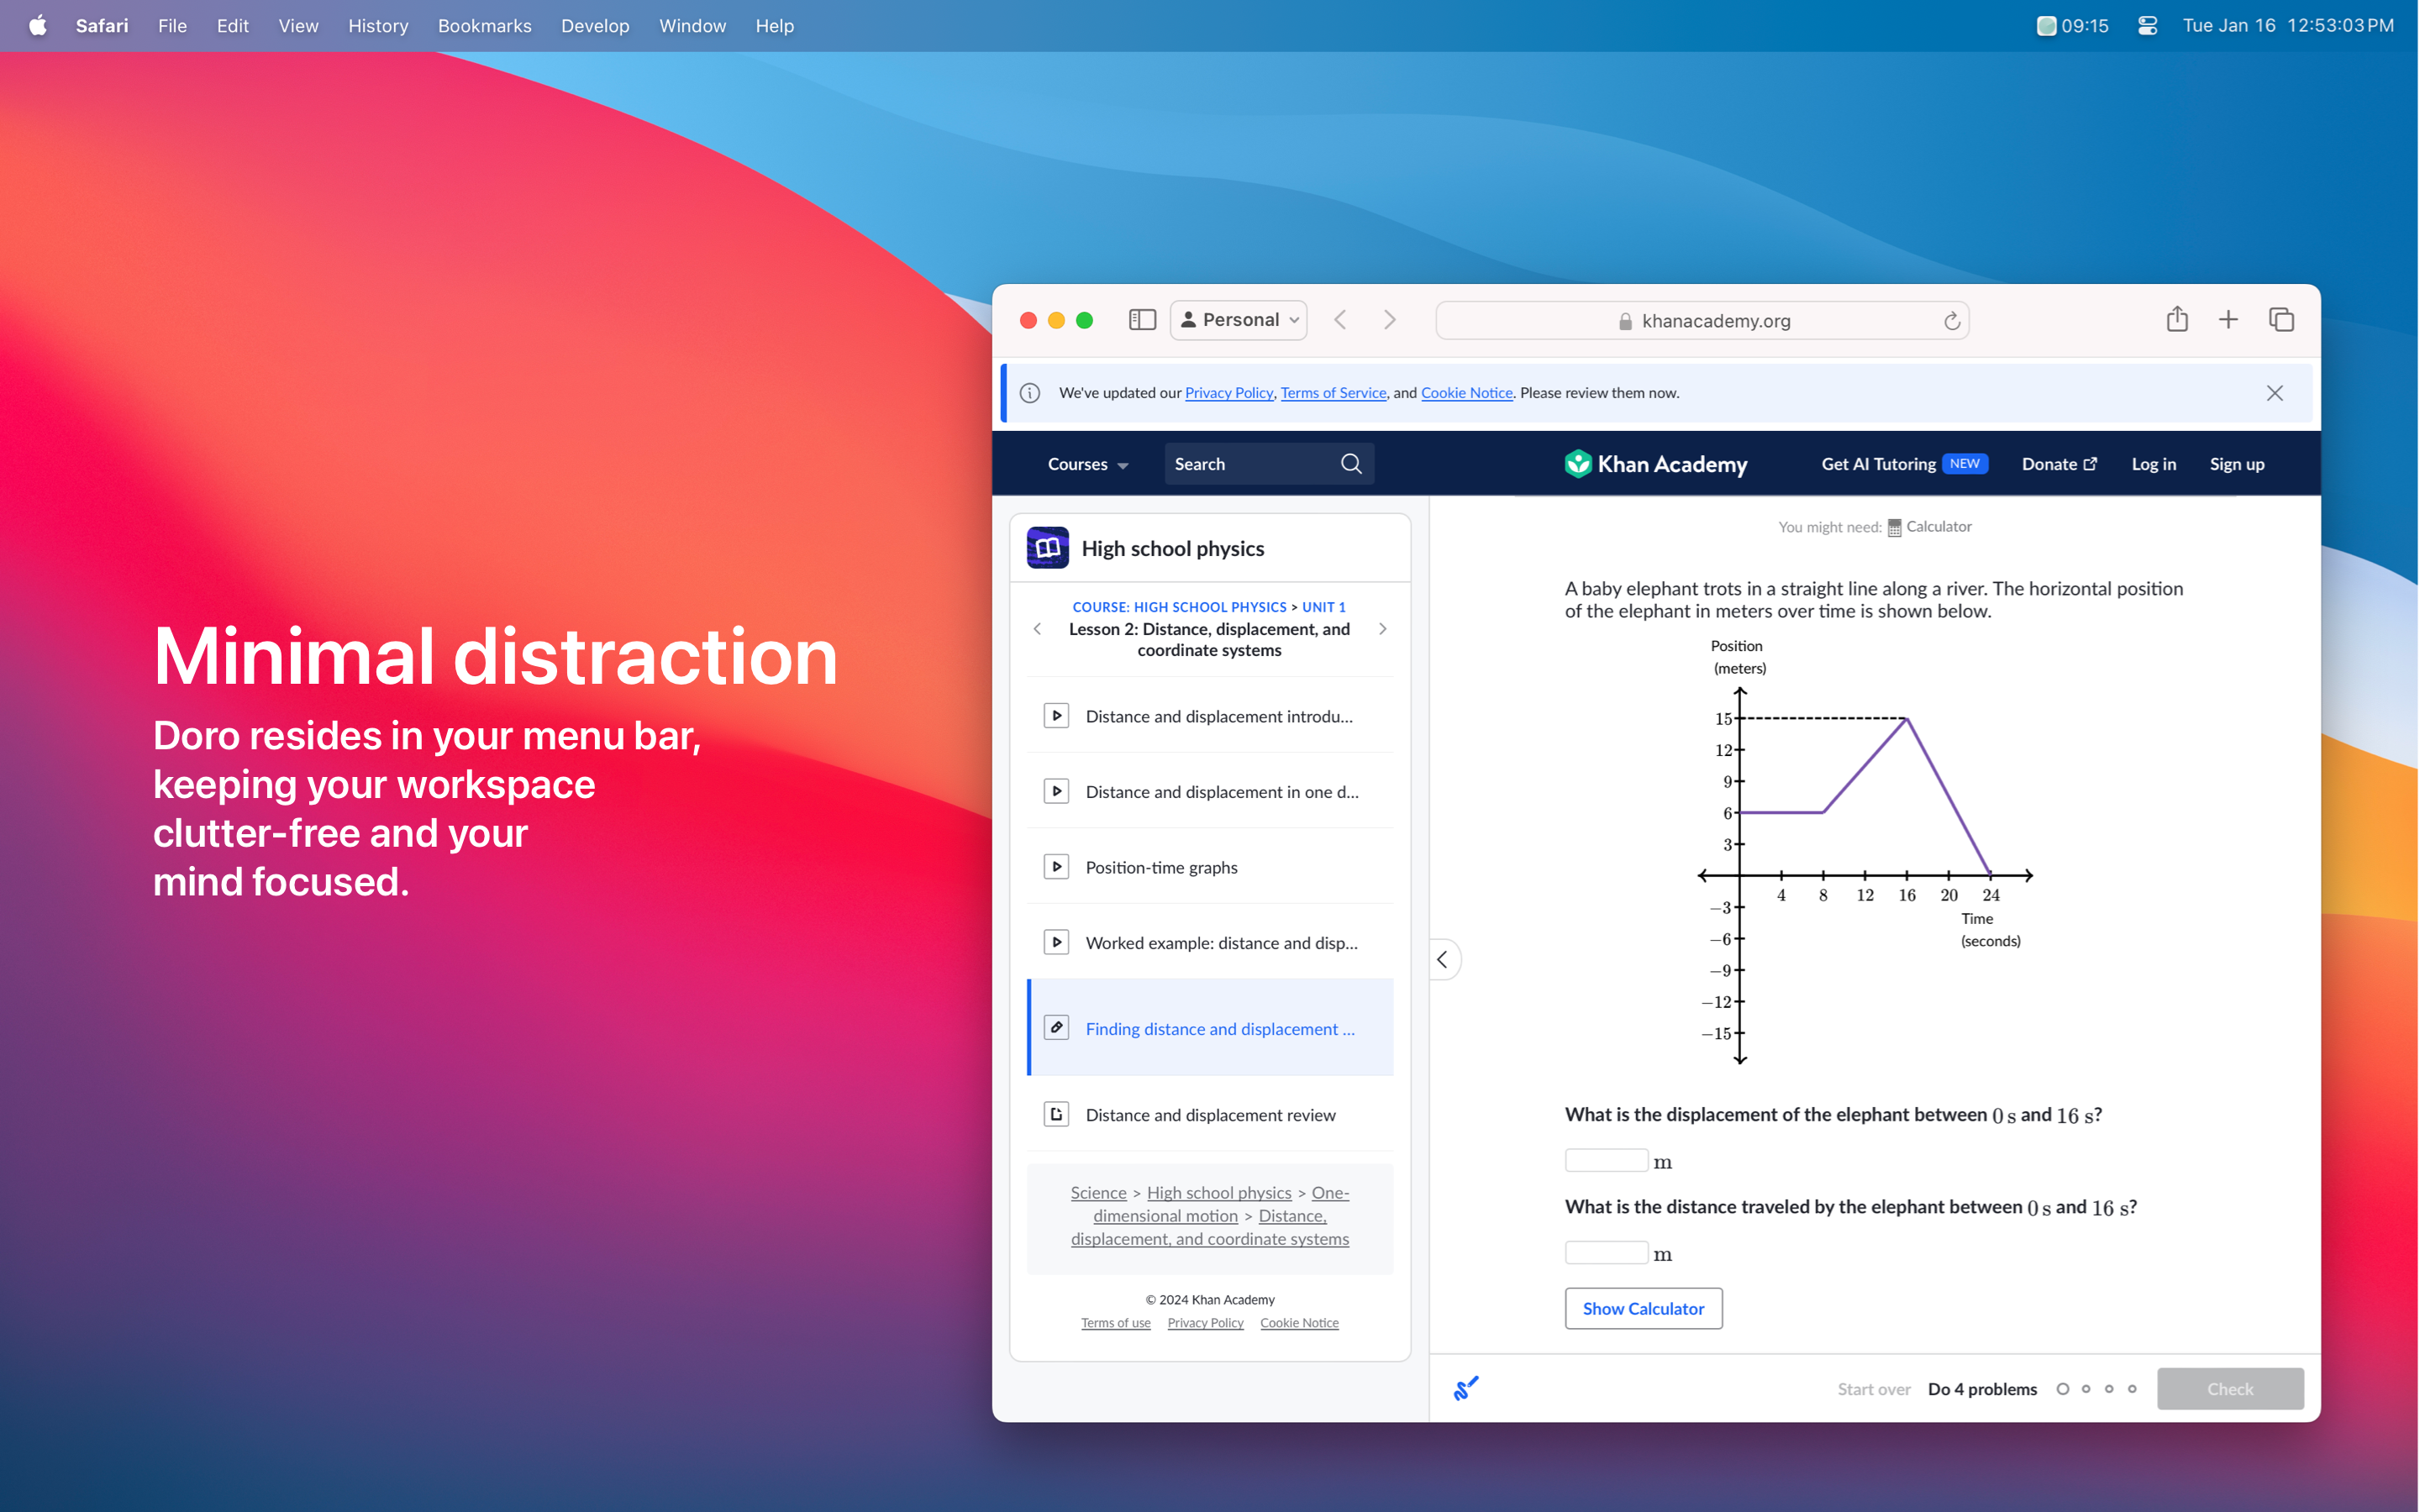Click the Terms of Service link
This screenshot has width=2420, height=1512.
pyautogui.click(x=1333, y=393)
